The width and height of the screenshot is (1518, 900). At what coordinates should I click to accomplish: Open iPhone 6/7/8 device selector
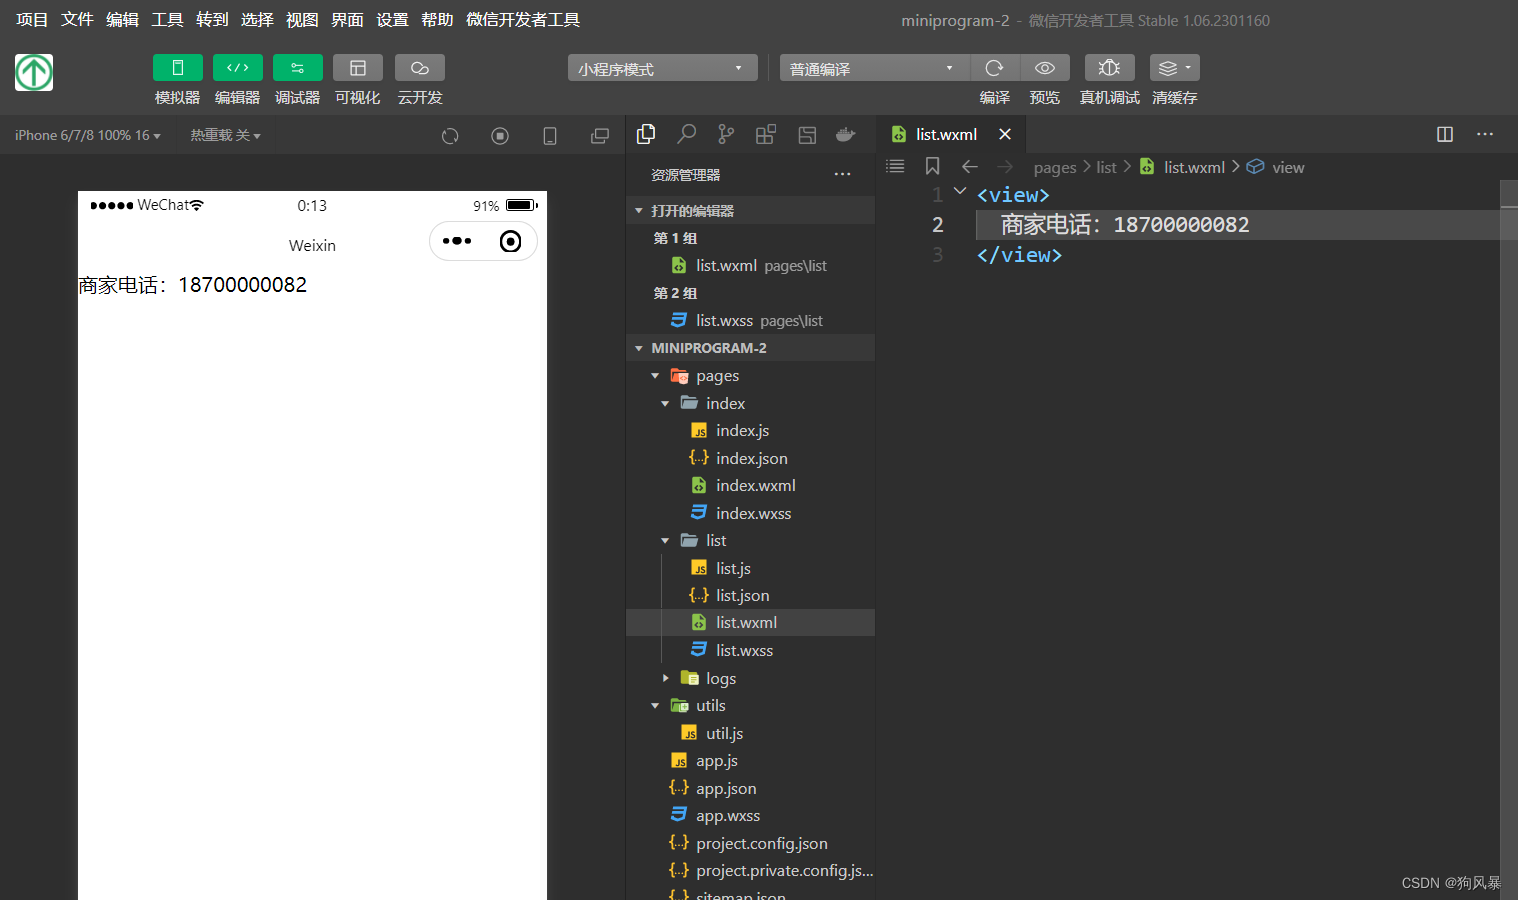(88, 135)
